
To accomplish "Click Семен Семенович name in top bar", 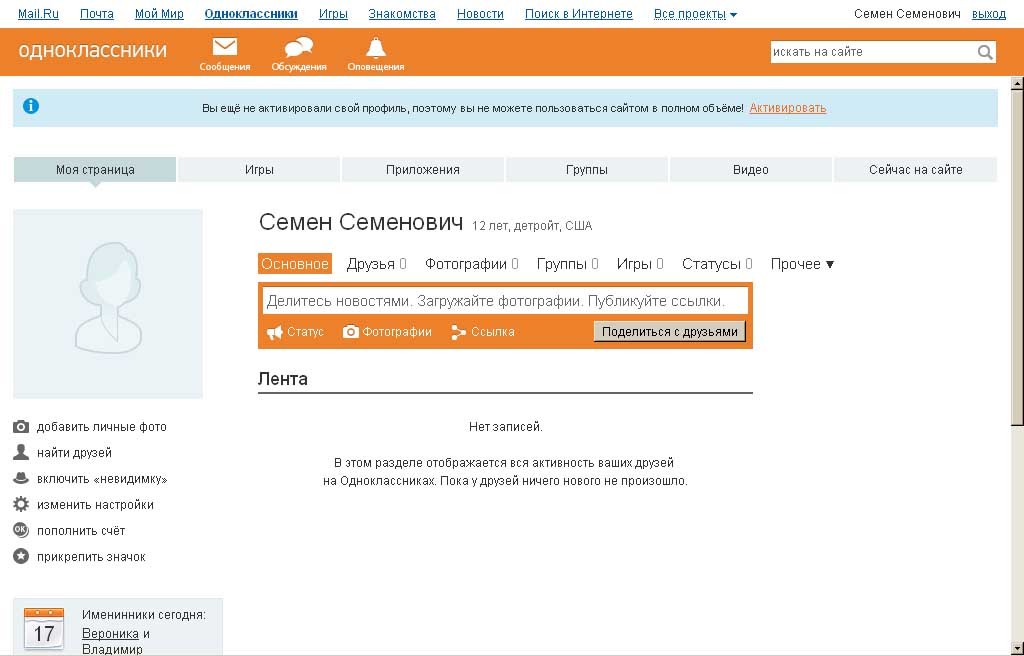I will [907, 14].
